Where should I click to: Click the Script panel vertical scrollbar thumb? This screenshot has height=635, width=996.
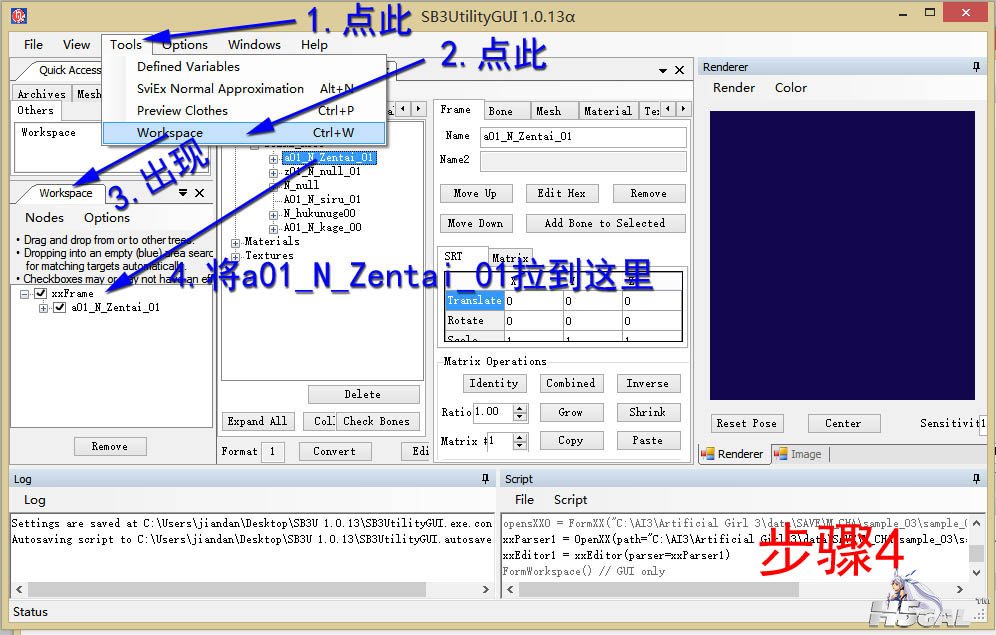[976, 553]
